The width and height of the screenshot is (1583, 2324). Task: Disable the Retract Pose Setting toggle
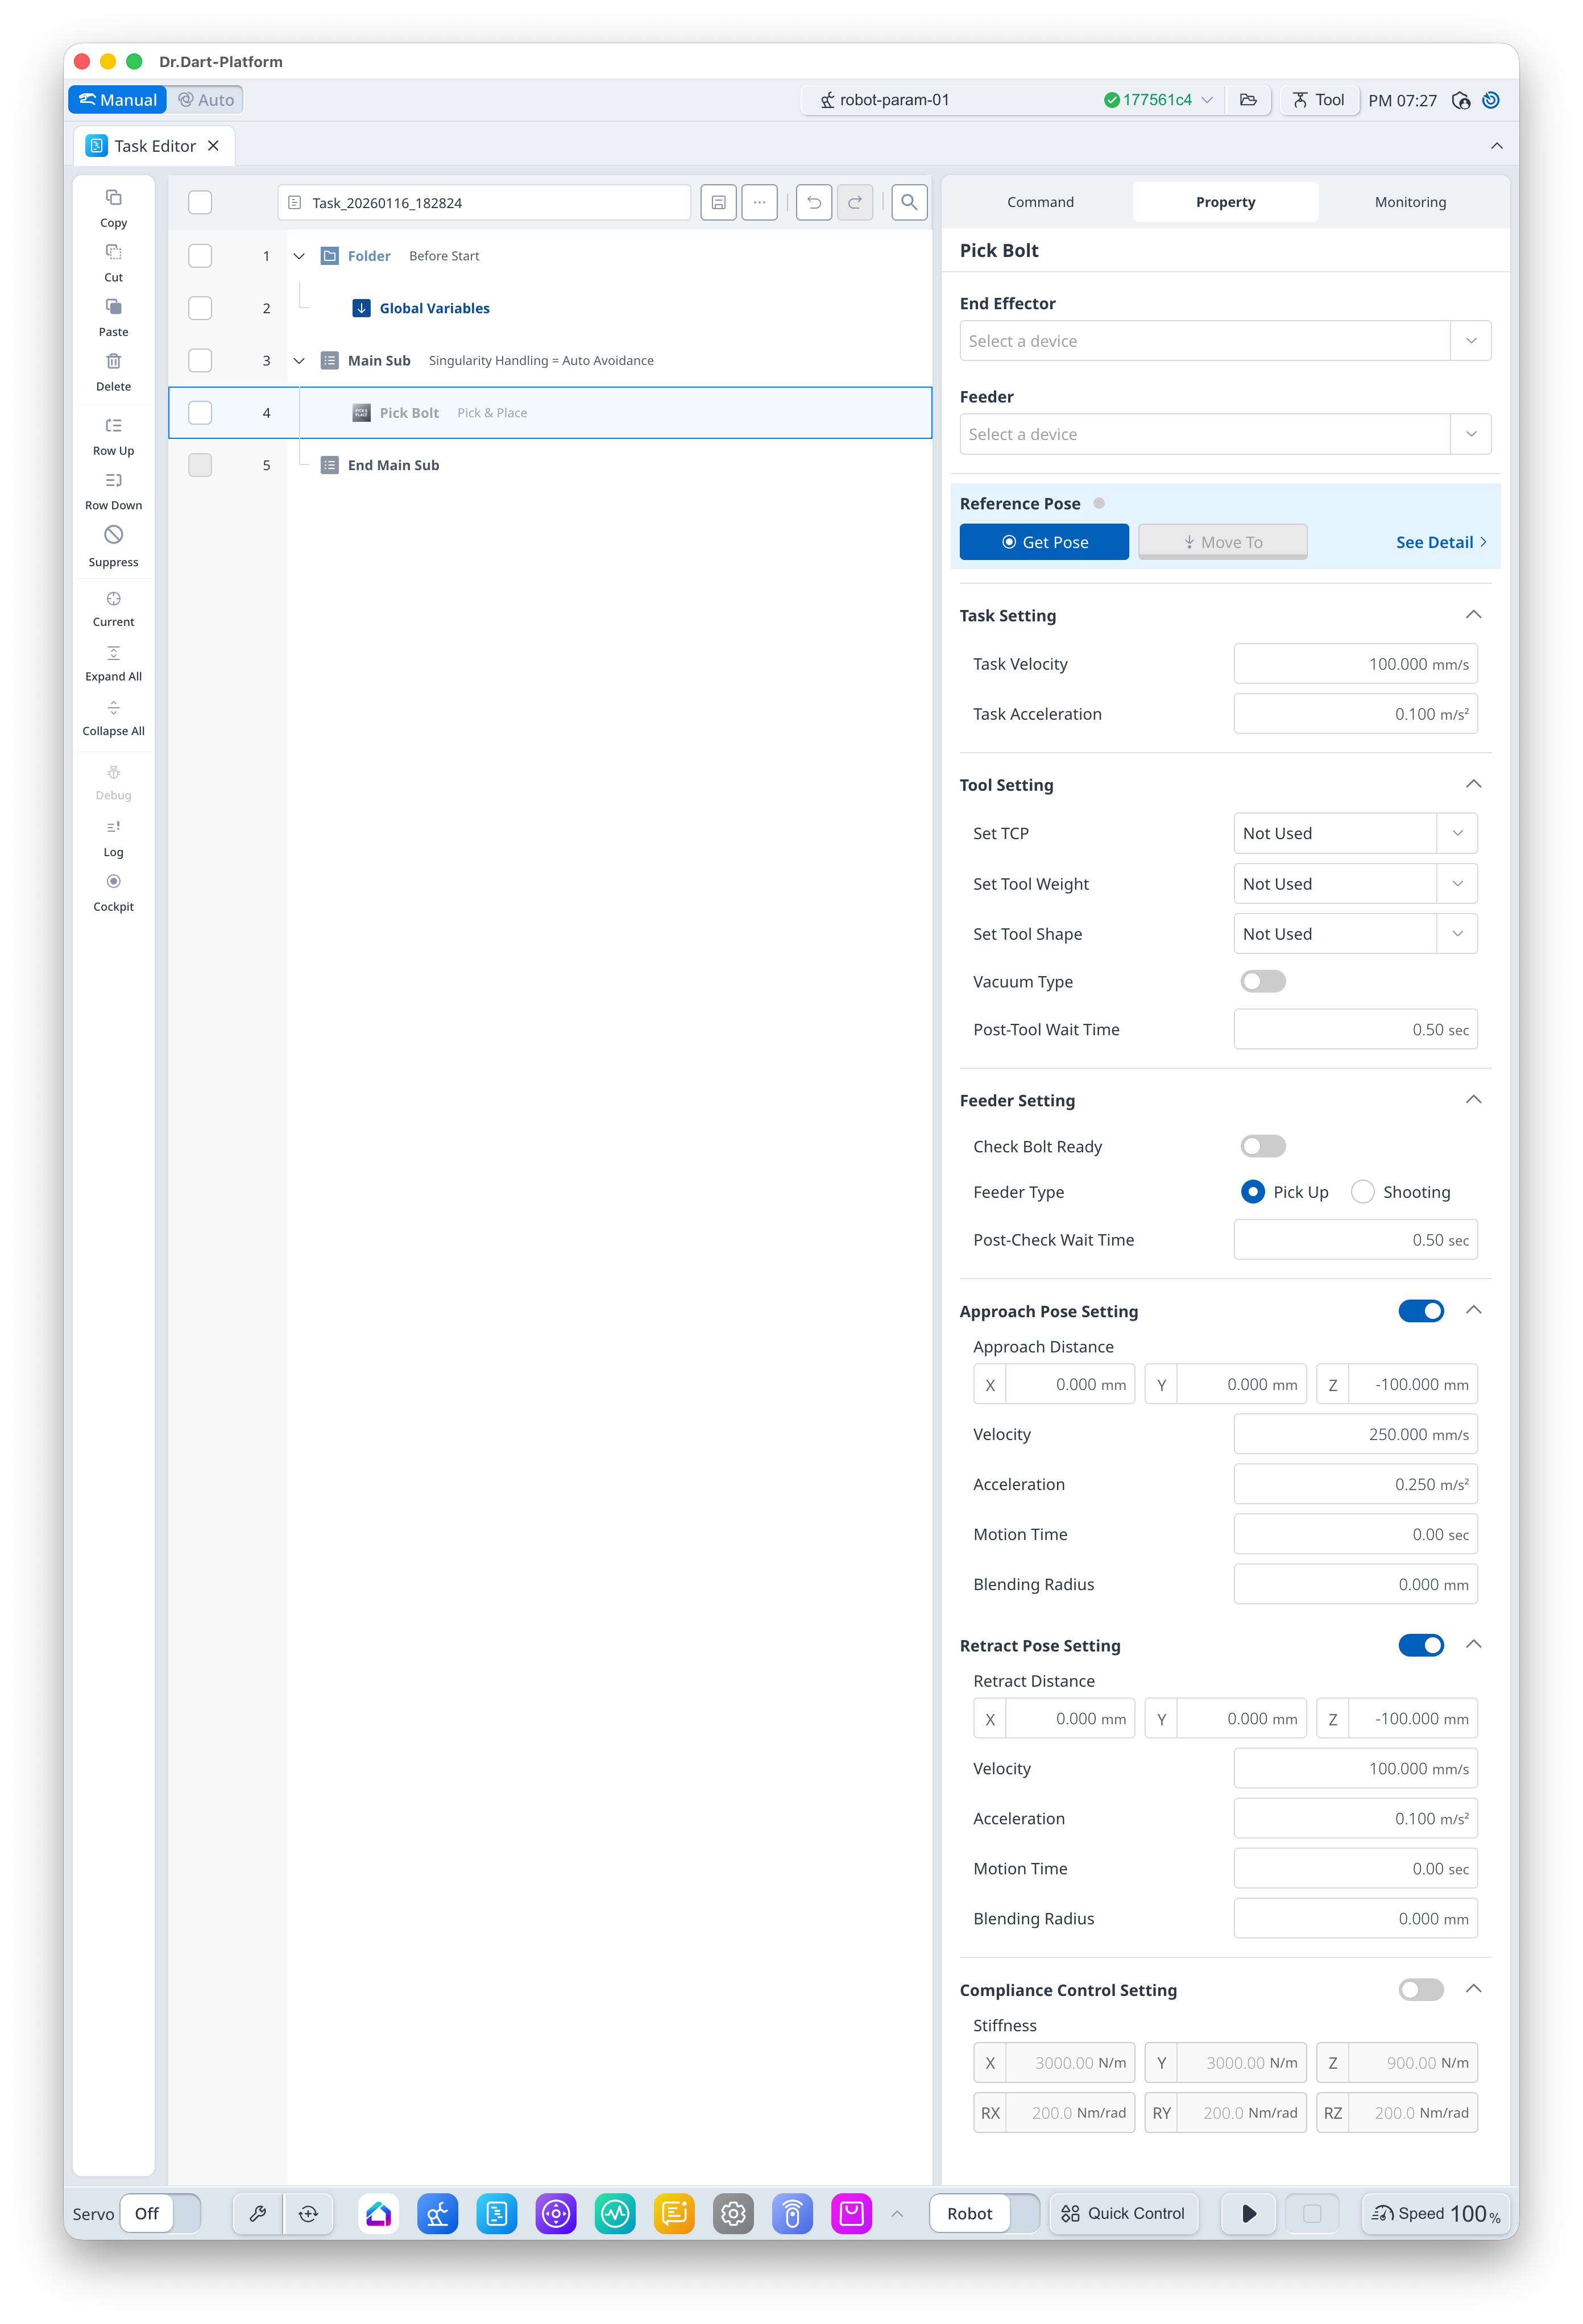pyautogui.click(x=1420, y=1644)
